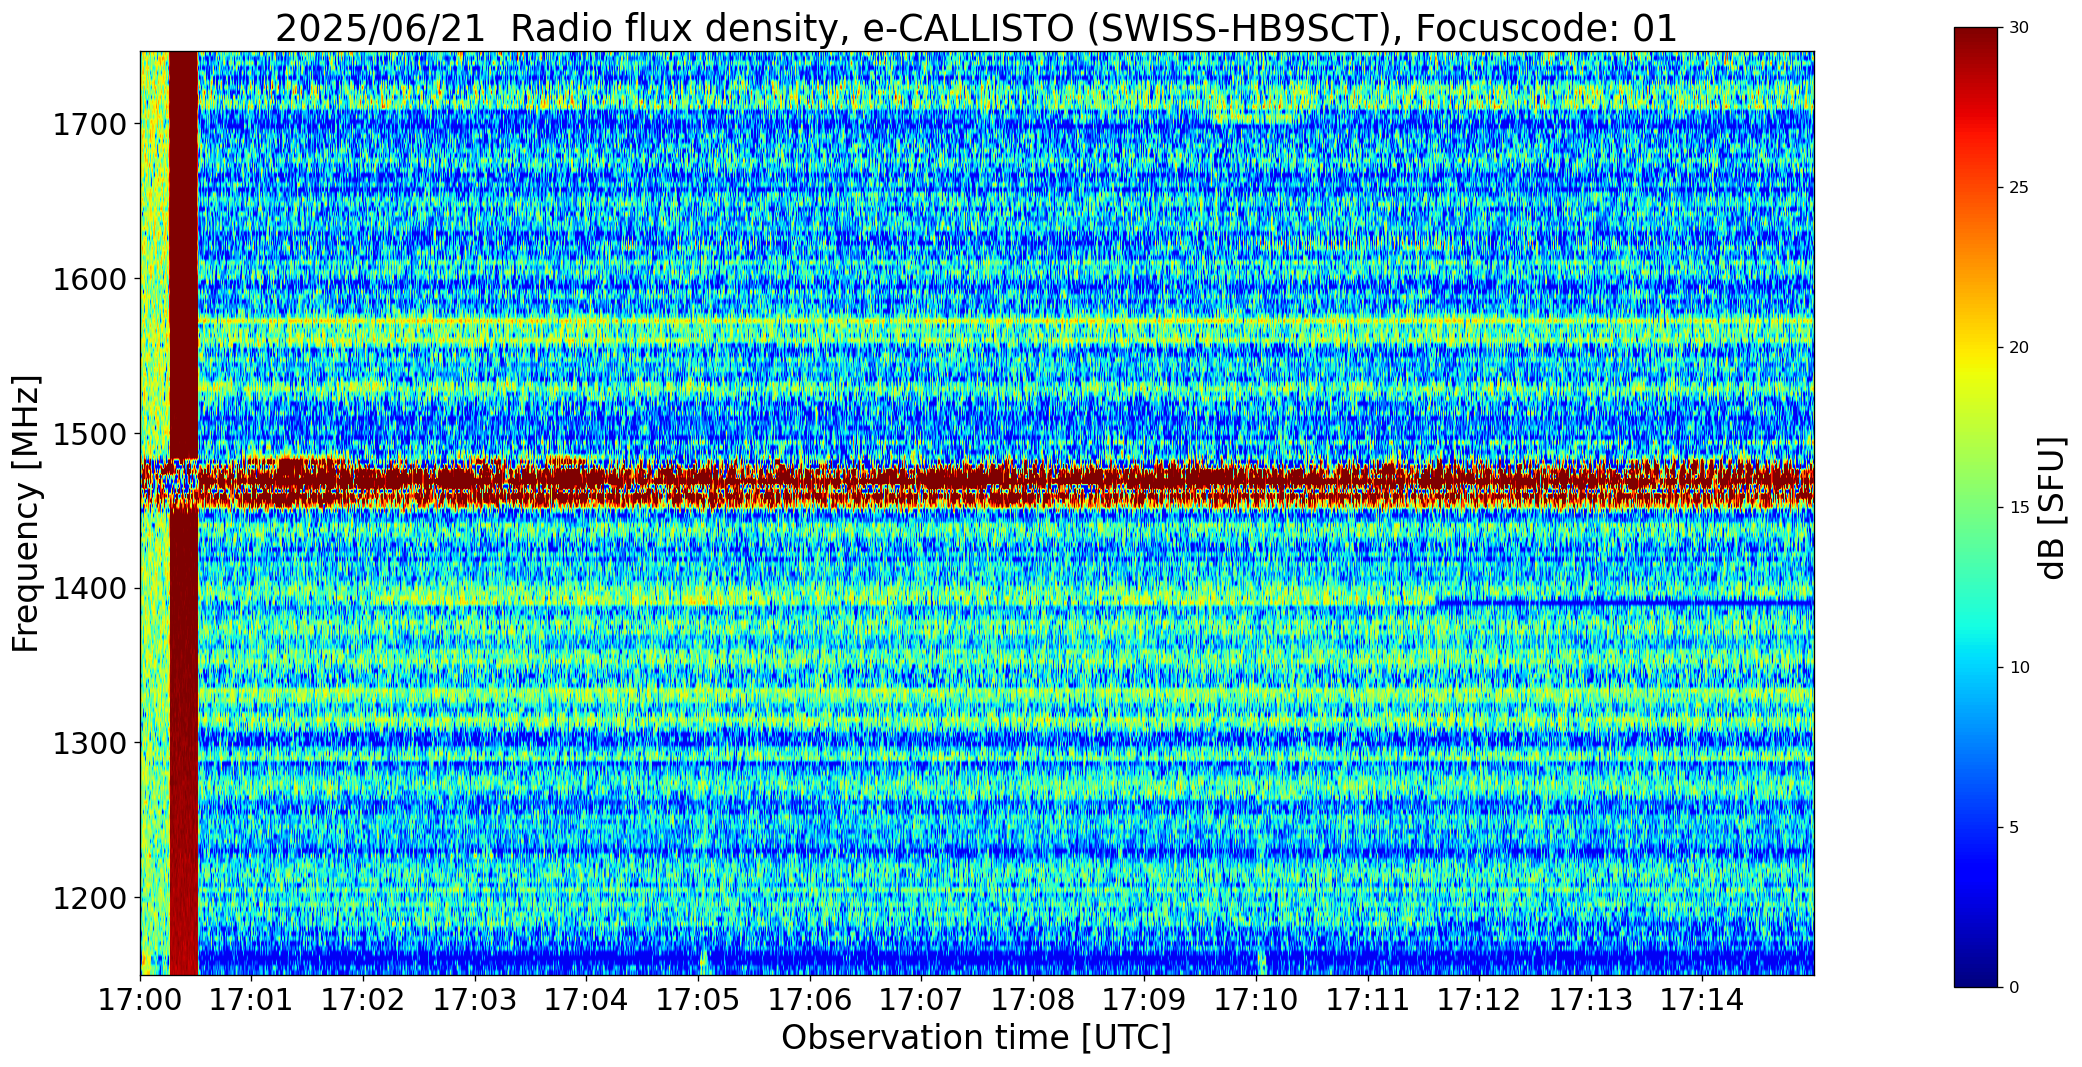Viewport: 2082px width, 1067px height.
Task: Click the 17:04 time tick label
Action: click(x=586, y=1000)
